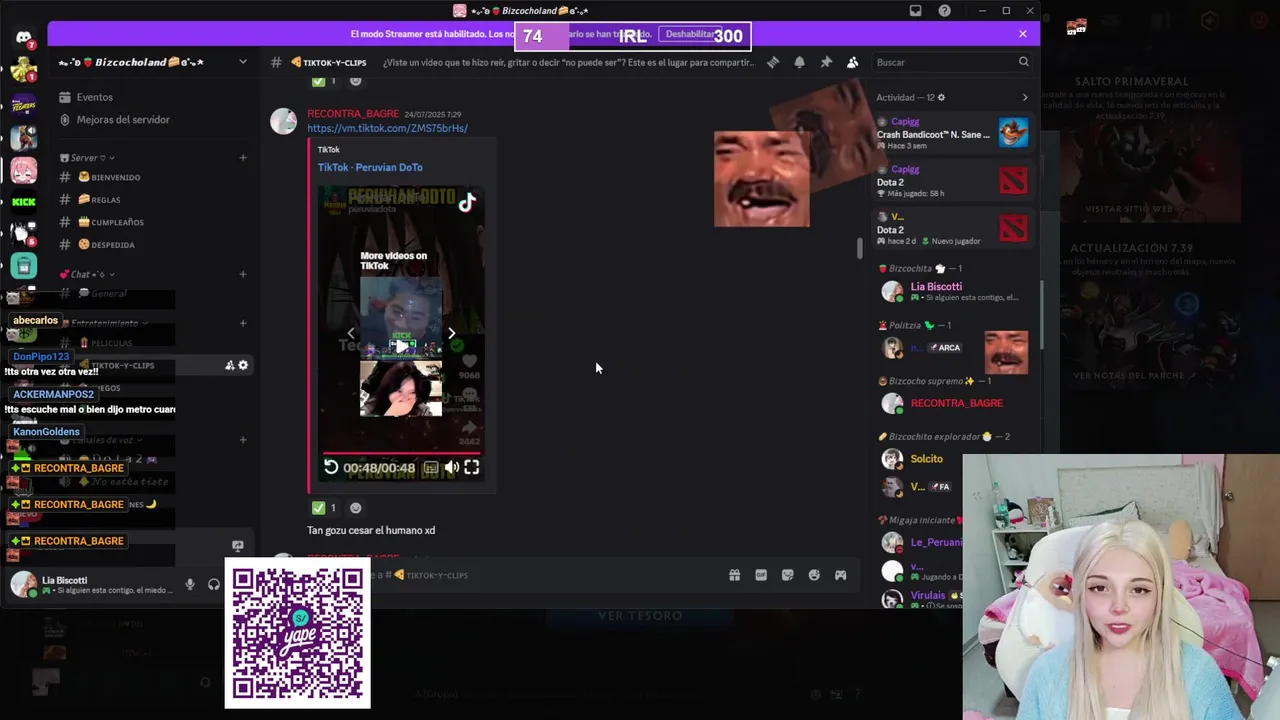Open the GIF picker
Viewport: 1280px width, 720px height.
click(761, 575)
